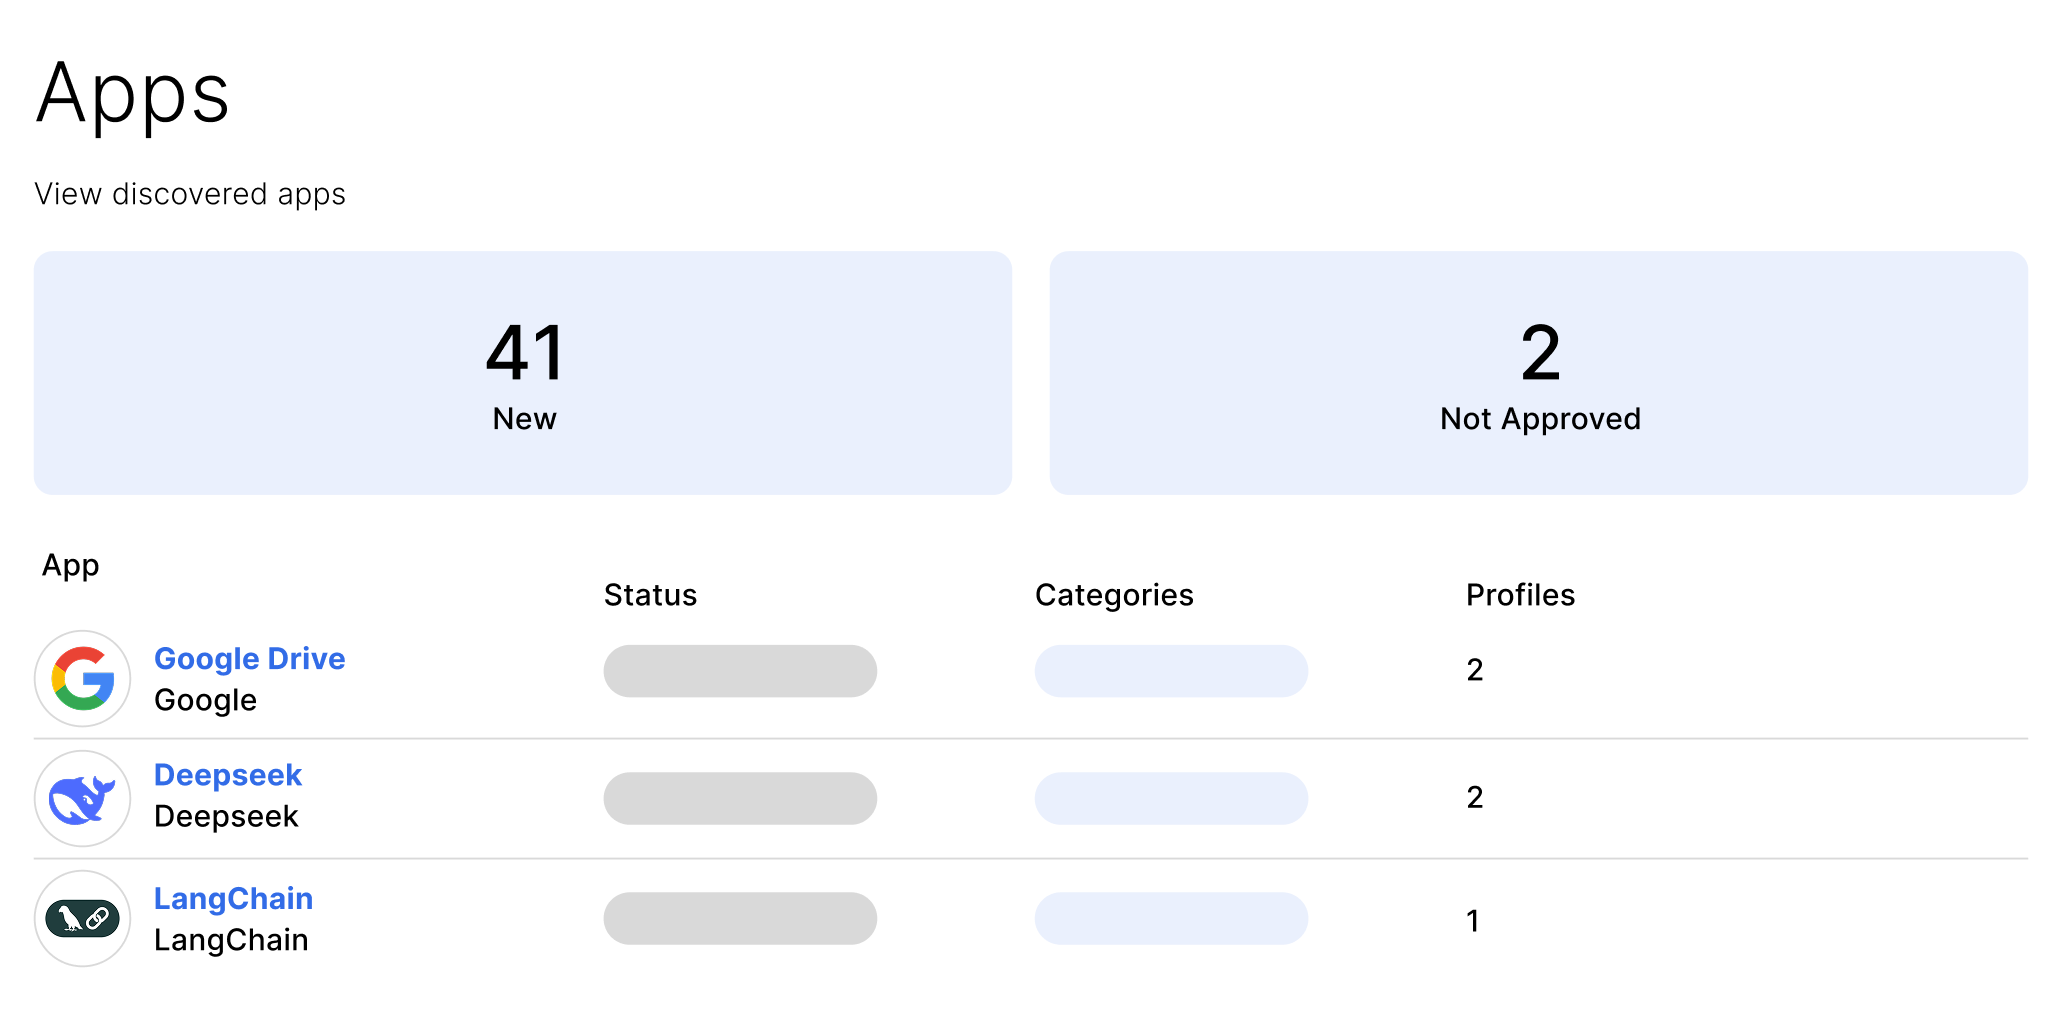2070x1016 pixels.
Task: Sort by the Profiles column header
Action: (x=1520, y=595)
